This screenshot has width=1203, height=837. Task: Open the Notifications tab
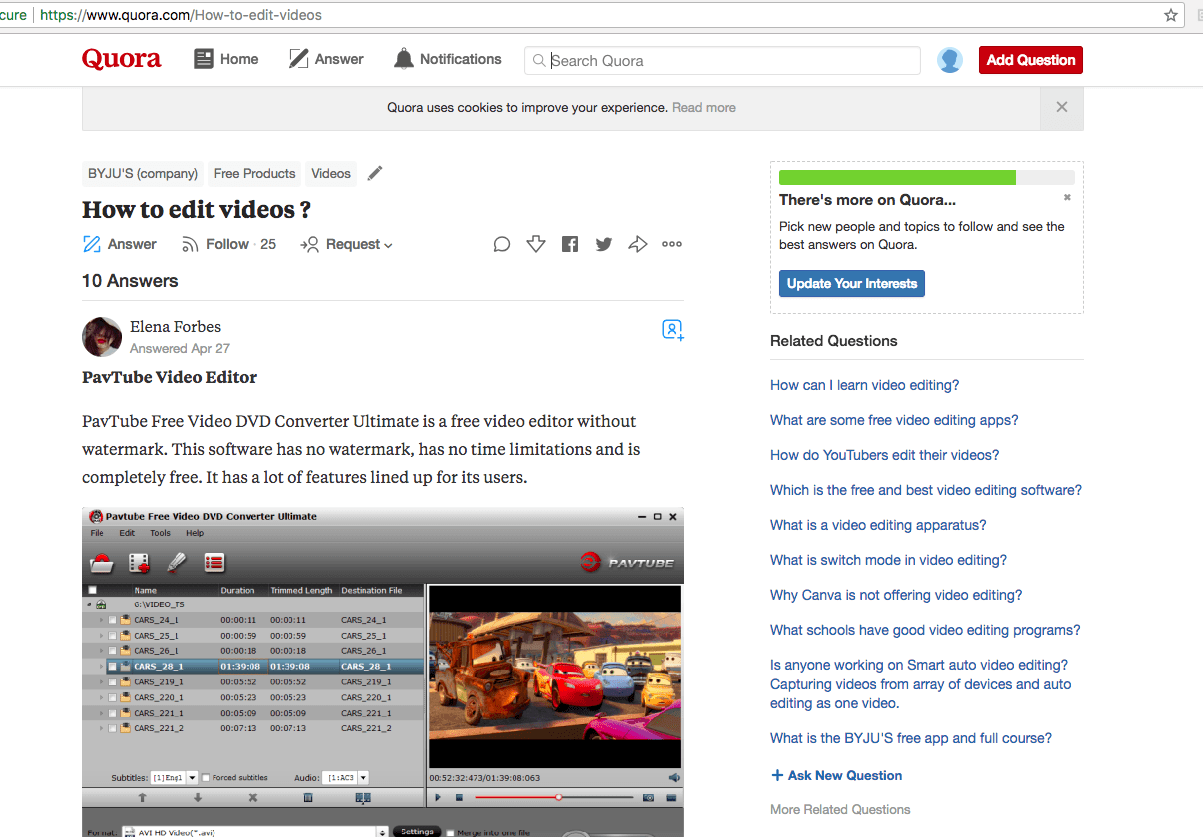tap(447, 59)
